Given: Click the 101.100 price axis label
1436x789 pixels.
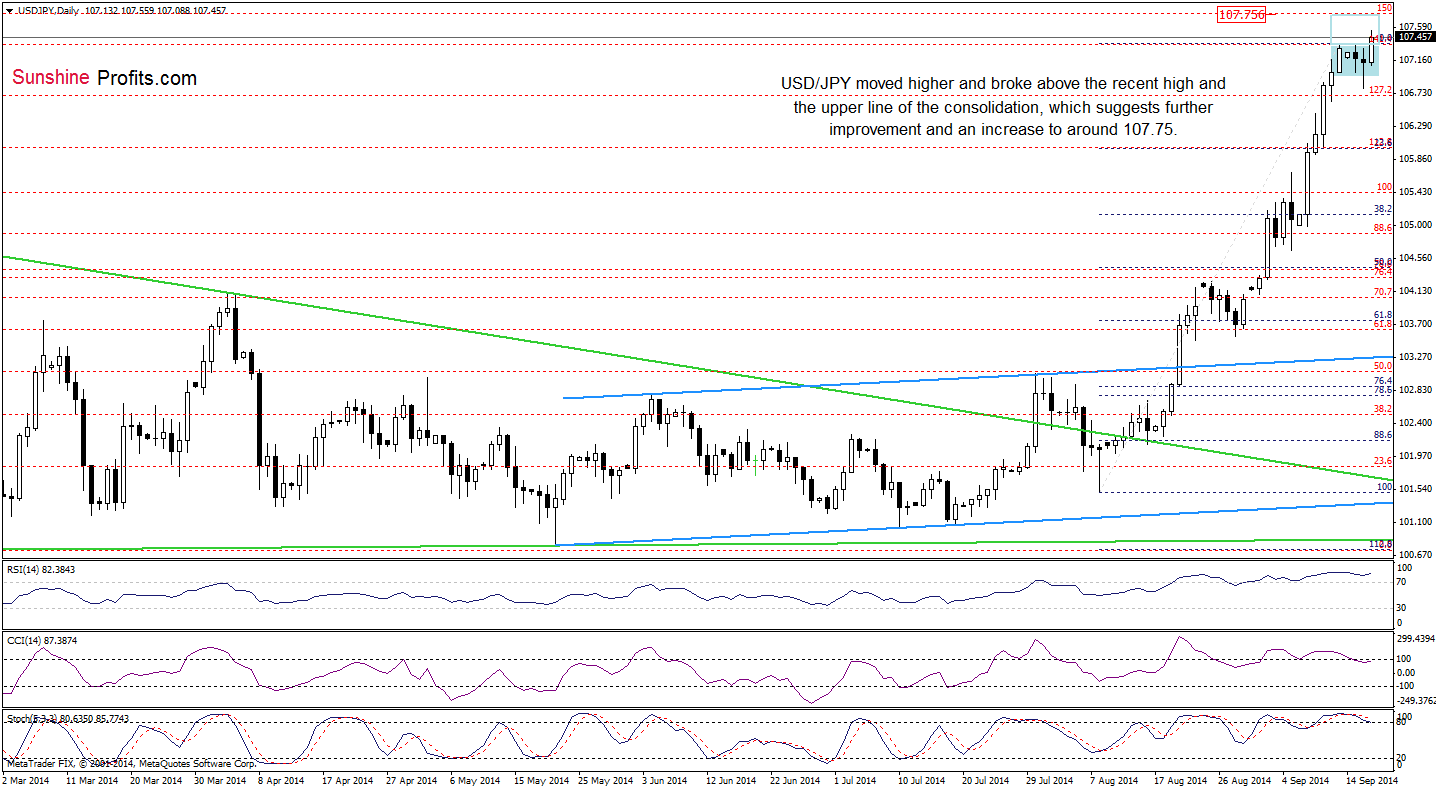Looking at the screenshot, I should coord(1415,521).
